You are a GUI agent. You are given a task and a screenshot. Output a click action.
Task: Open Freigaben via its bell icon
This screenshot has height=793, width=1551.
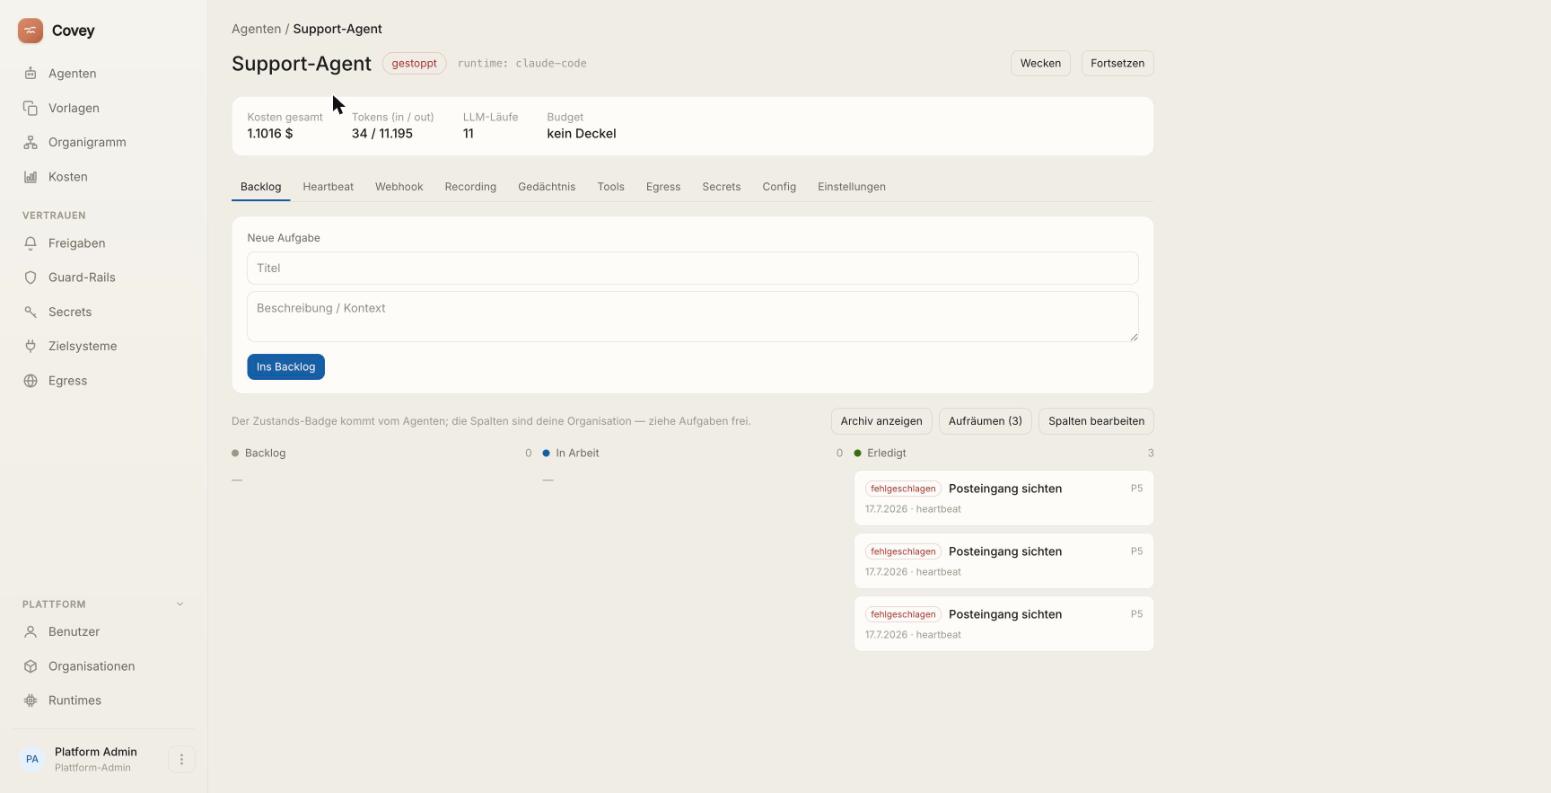(x=30, y=243)
